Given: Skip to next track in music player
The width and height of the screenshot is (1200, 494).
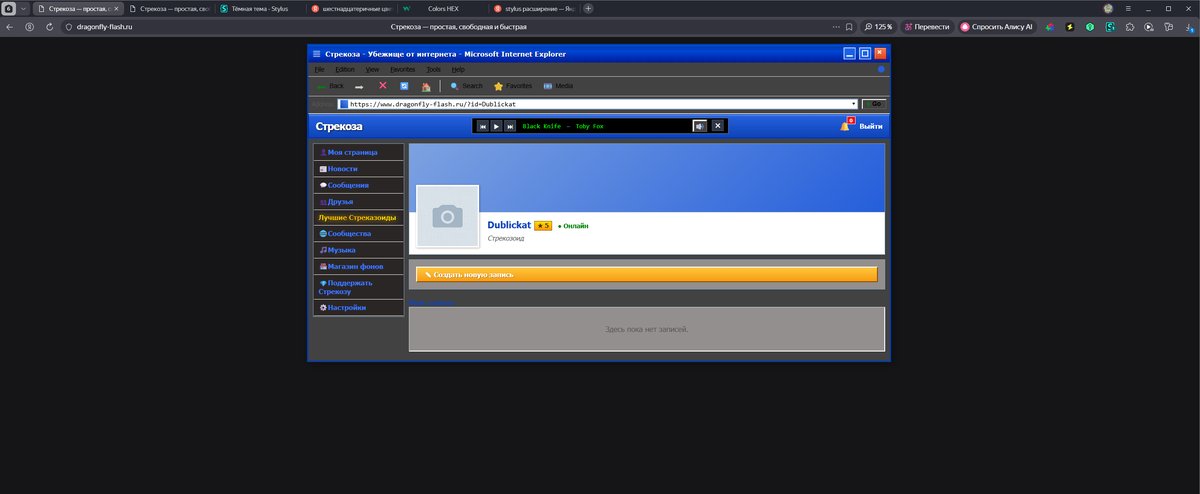Looking at the screenshot, I should (x=510, y=126).
